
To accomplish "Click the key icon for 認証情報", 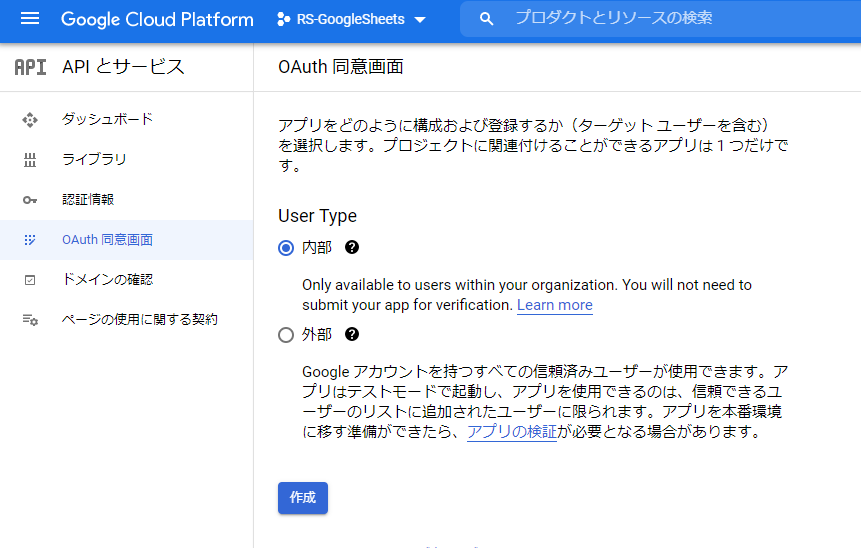I will [30, 200].
